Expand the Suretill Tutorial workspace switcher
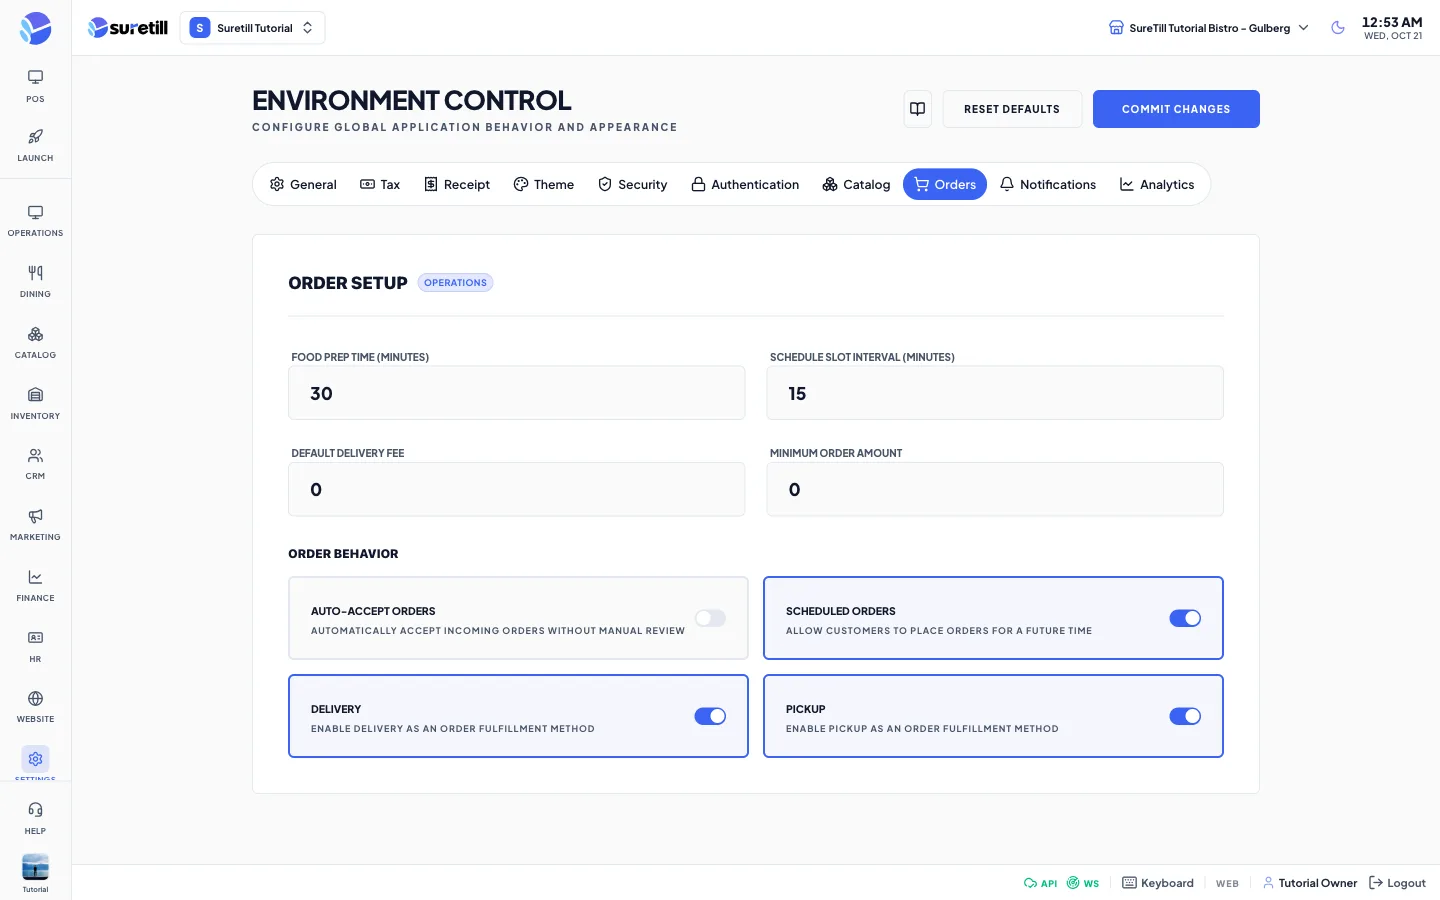 [x=252, y=28]
